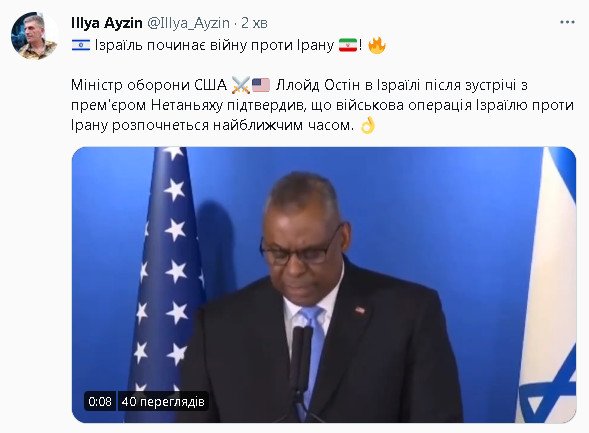Play the video of the speaker at the podium
Screen dimensions: 589x433
click(x=324, y=285)
